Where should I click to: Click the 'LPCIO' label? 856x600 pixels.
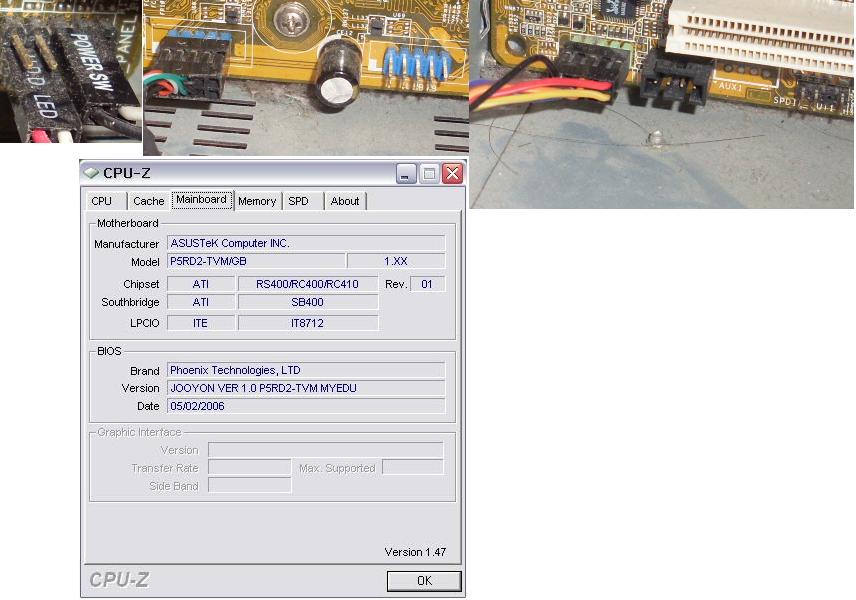145,323
